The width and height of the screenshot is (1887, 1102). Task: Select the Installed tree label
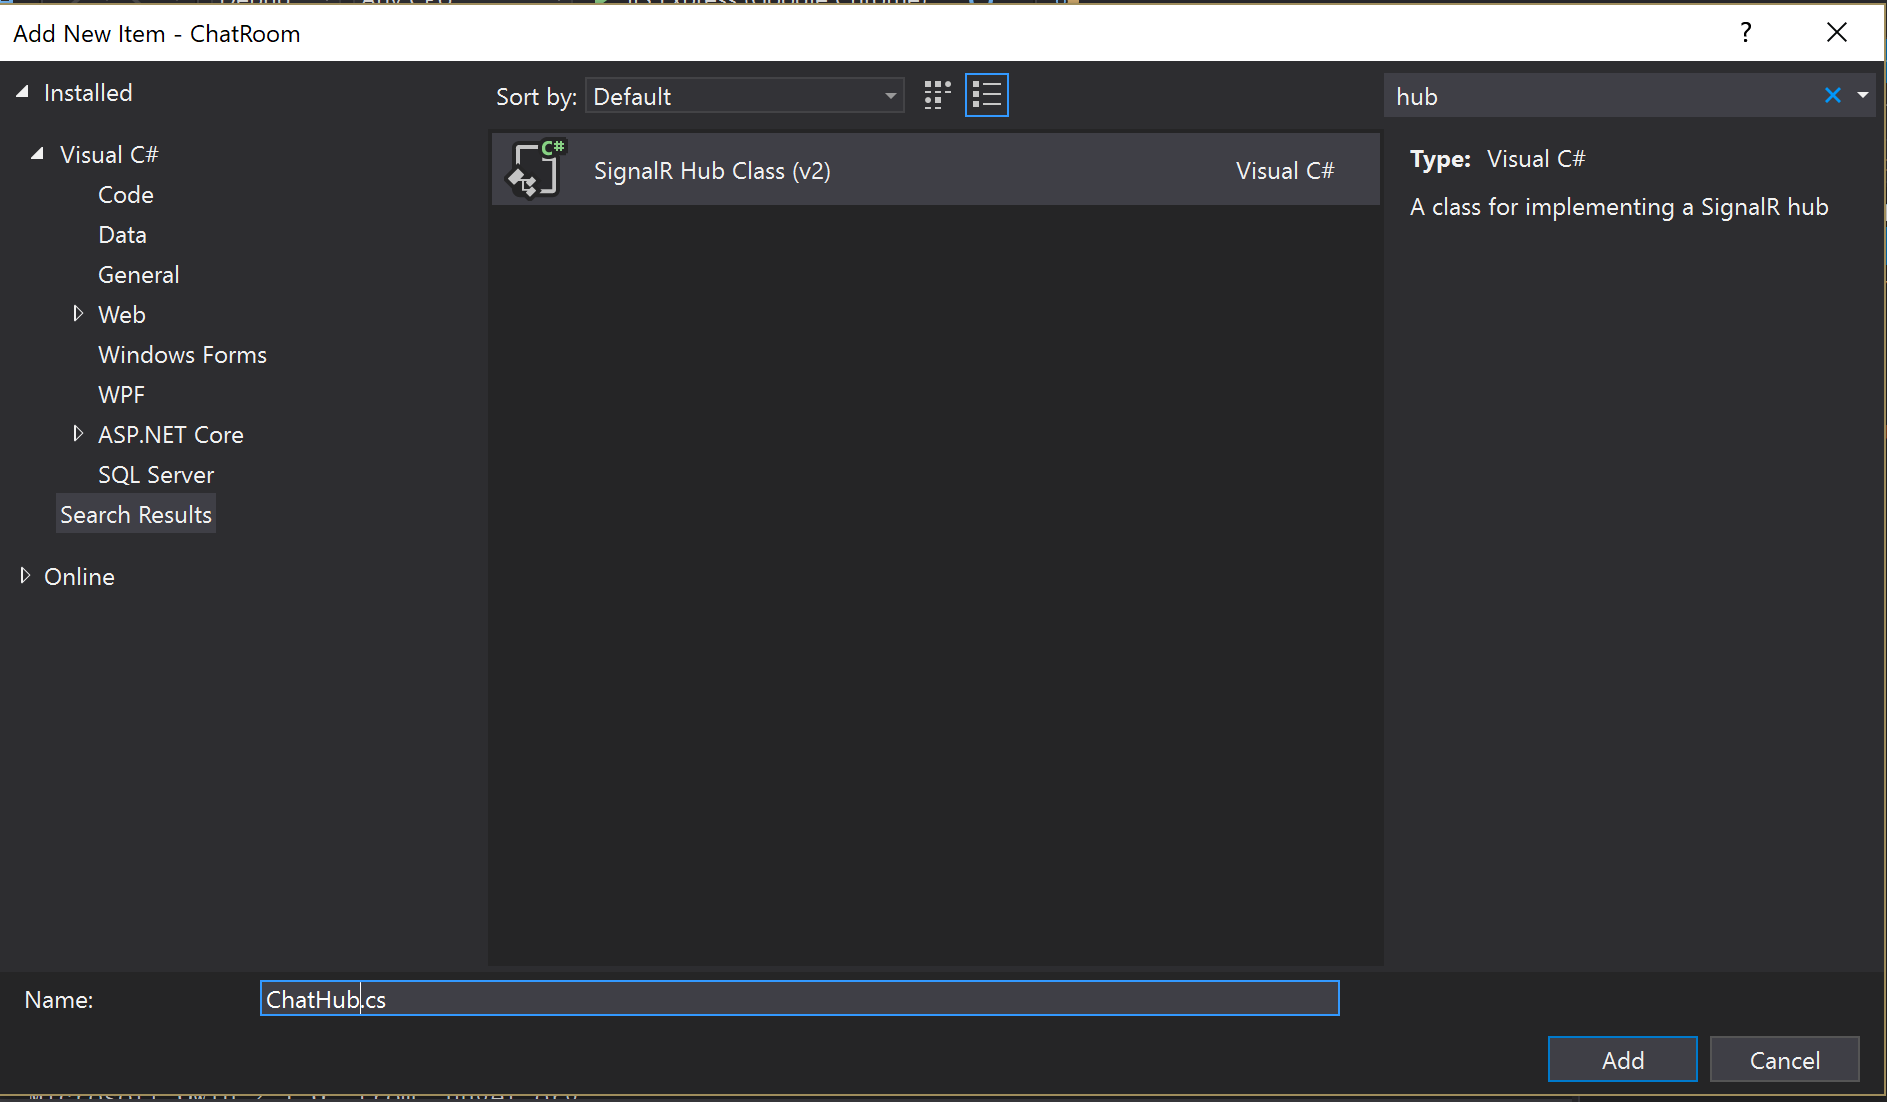[x=88, y=93]
